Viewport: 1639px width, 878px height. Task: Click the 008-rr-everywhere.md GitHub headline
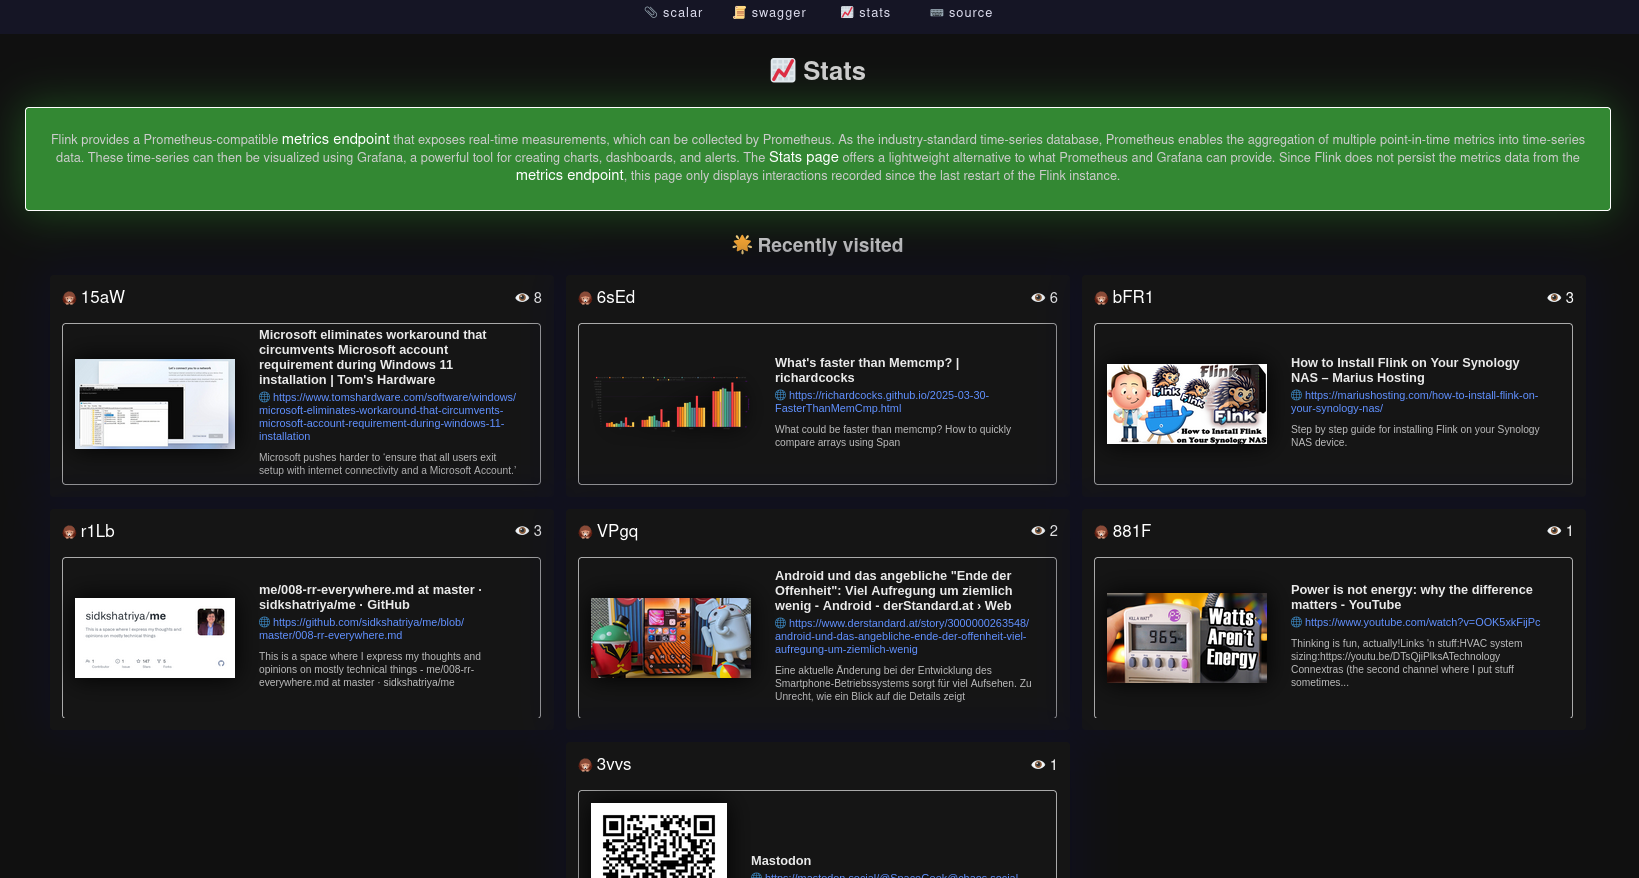(370, 597)
